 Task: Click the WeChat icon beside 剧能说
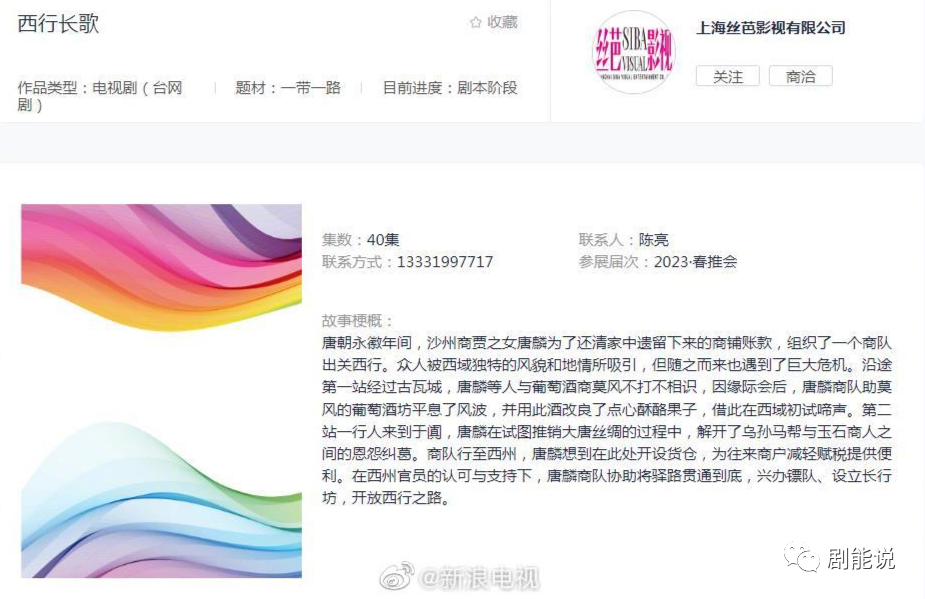802,557
